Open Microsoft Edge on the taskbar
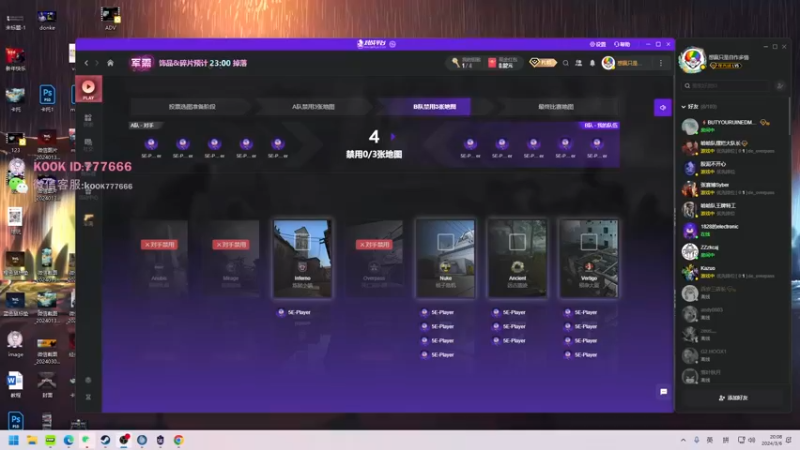The width and height of the screenshot is (800, 450). pos(68,440)
